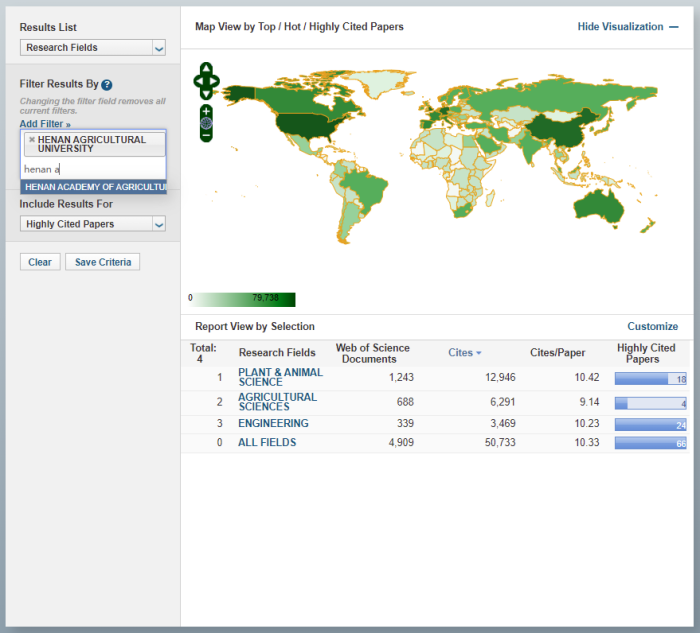Click the Research Fields column header
This screenshot has height=633, width=700.
click(x=277, y=353)
